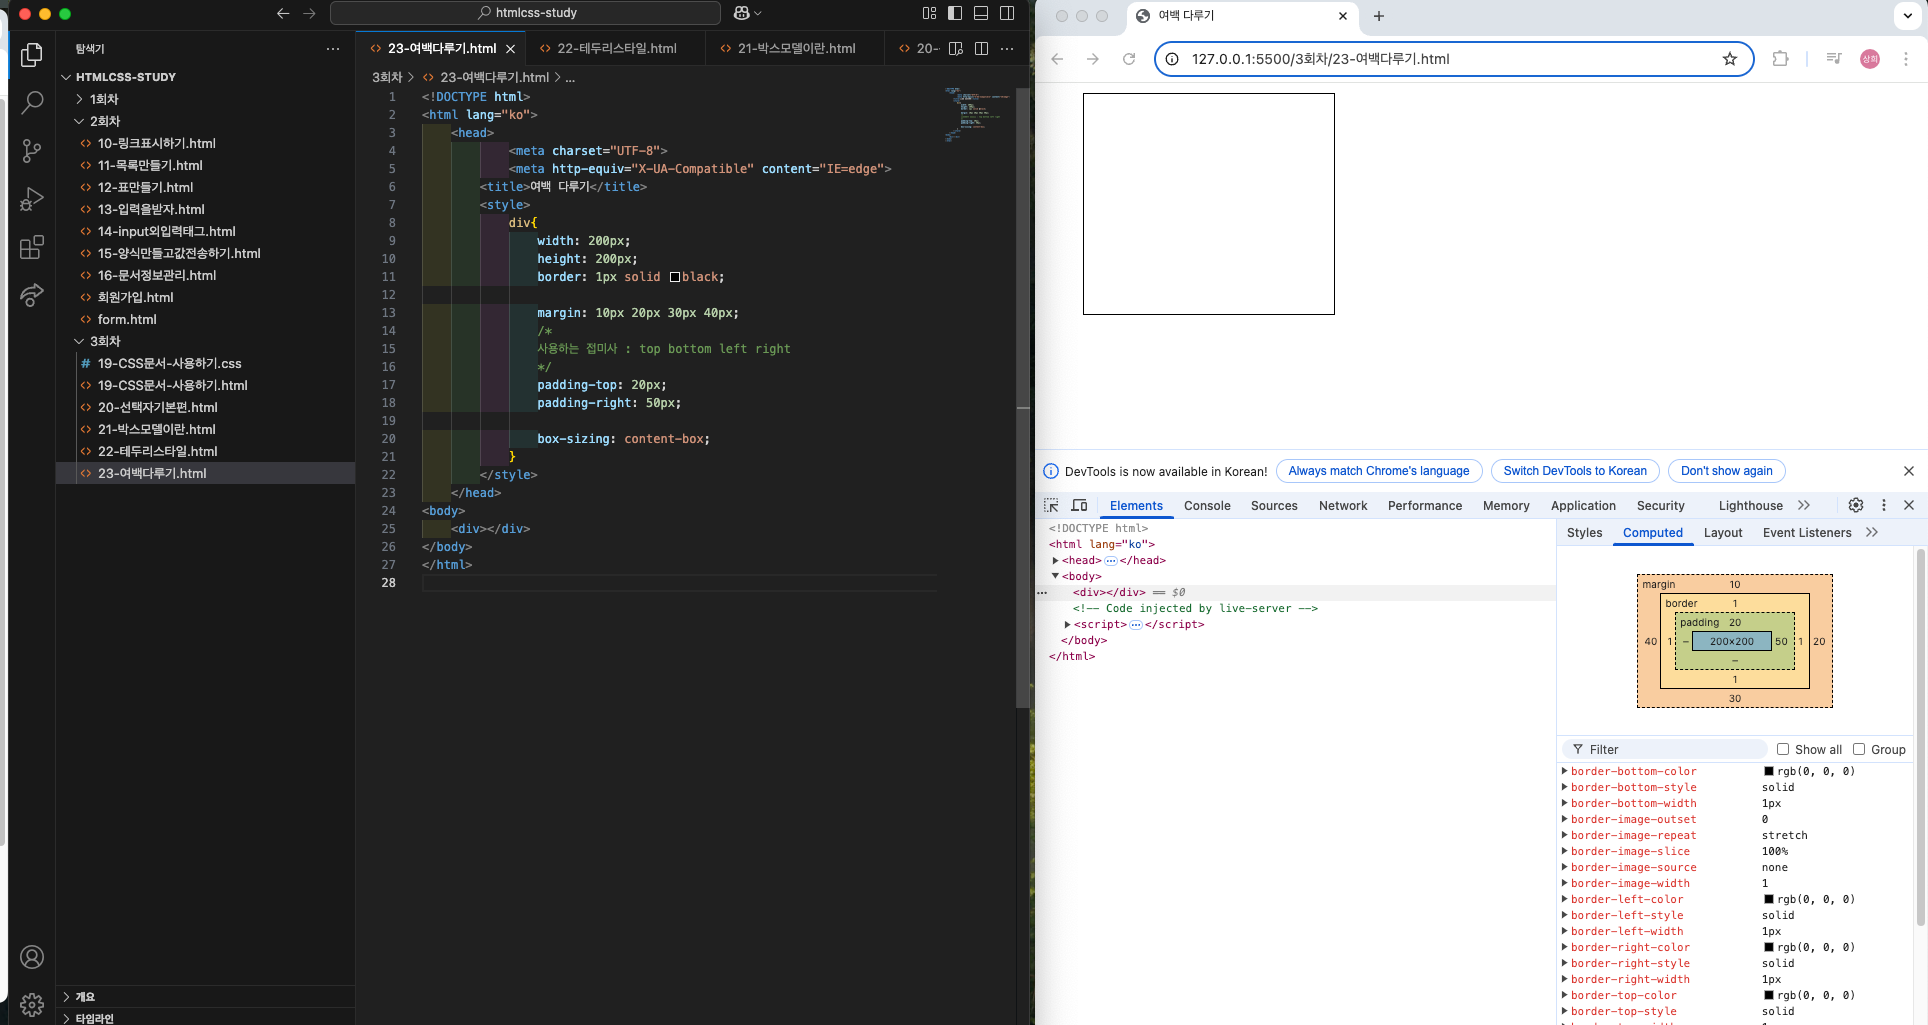Expand border-bottom-color computed property
Image resolution: width=1928 pixels, height=1025 pixels.
[x=1565, y=771]
